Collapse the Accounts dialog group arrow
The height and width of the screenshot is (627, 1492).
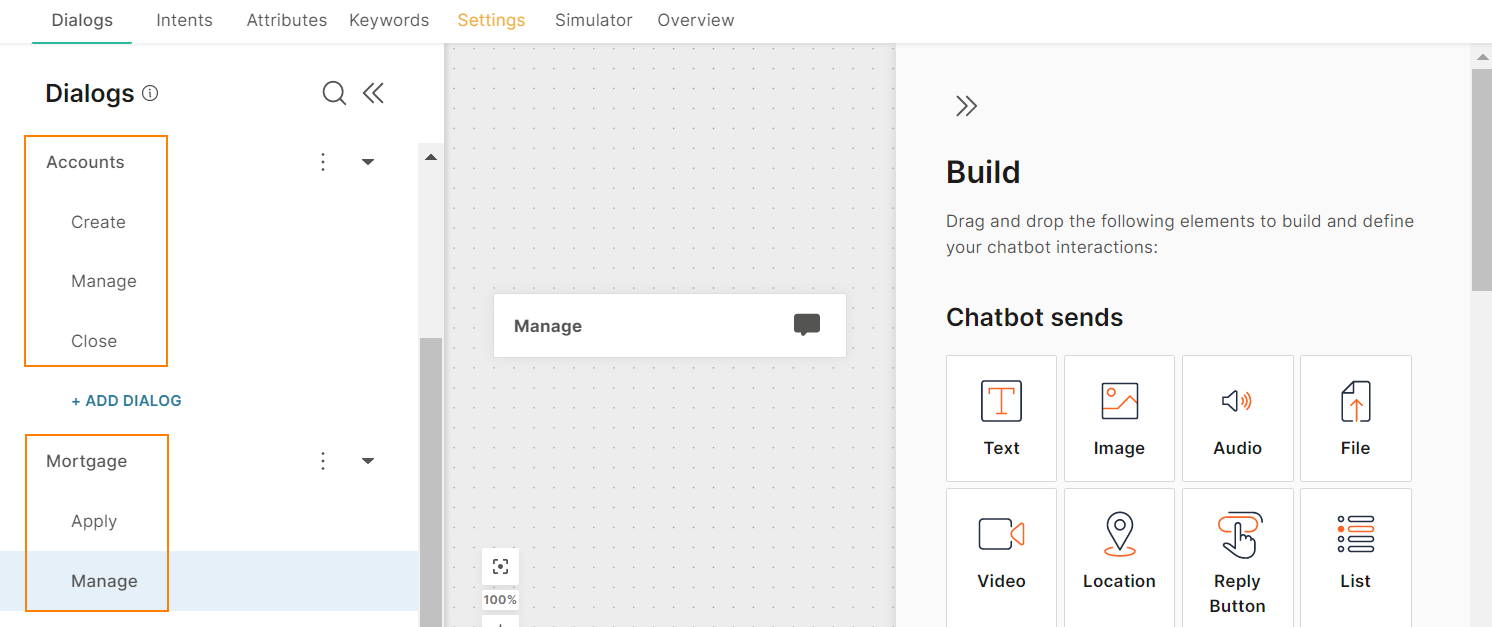[368, 162]
